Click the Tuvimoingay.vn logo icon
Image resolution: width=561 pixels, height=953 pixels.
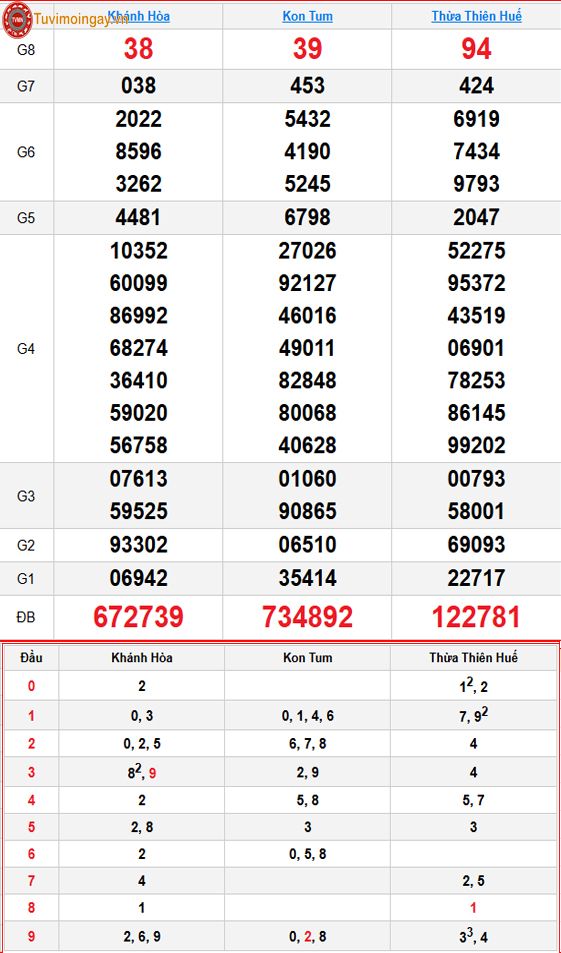17,19
